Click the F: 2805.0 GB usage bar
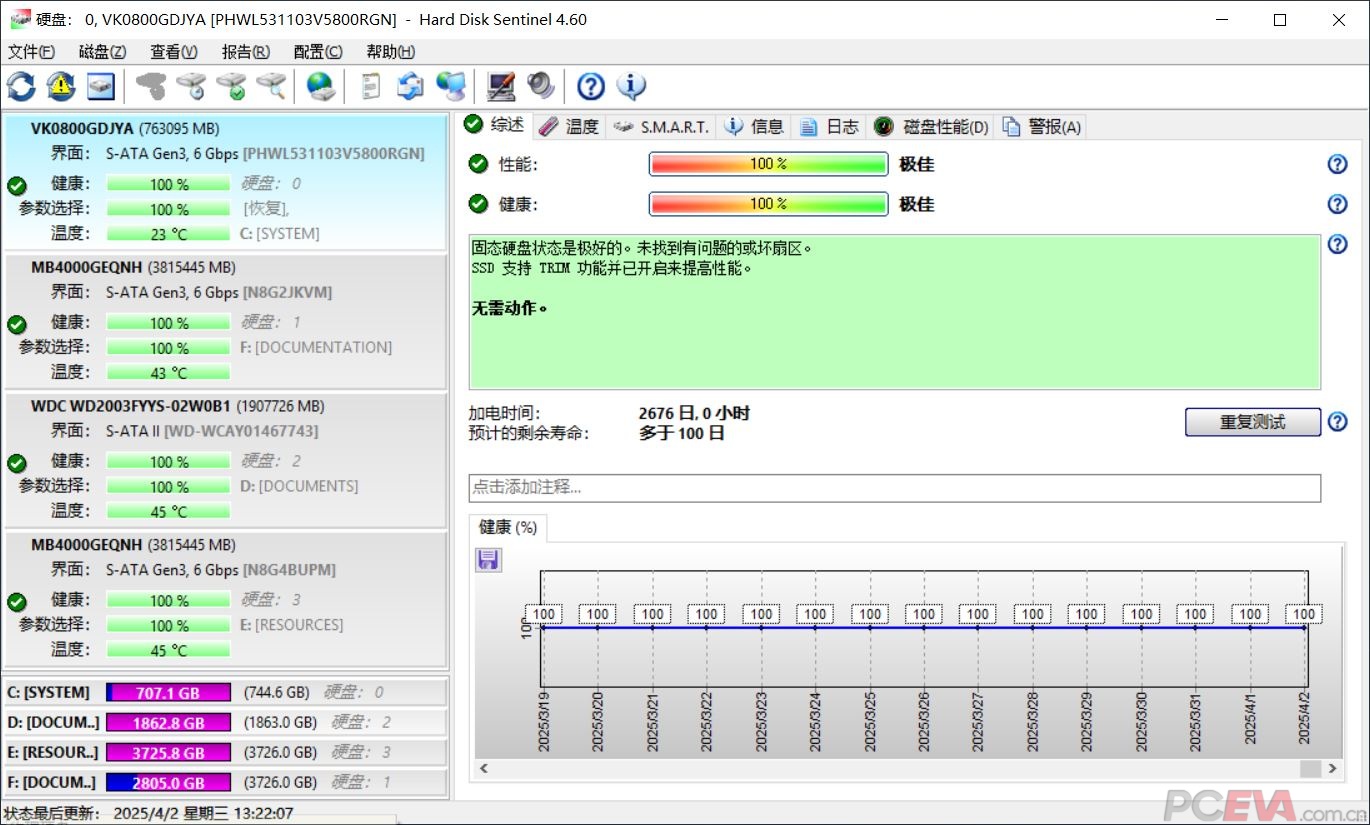The image size is (1370, 825). click(x=169, y=783)
